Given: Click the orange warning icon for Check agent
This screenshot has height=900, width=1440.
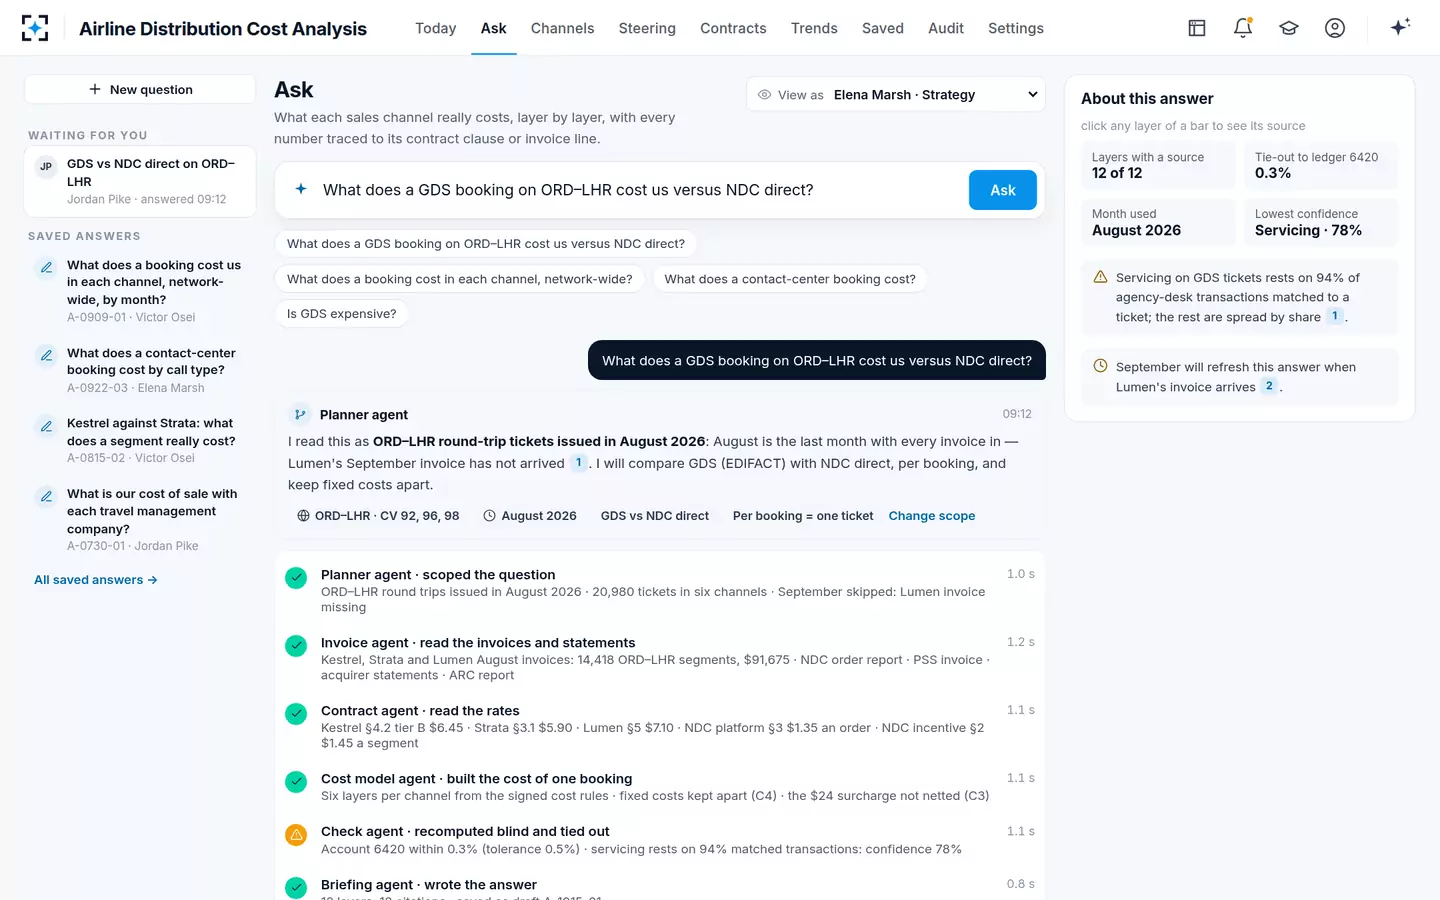Looking at the screenshot, I should (296, 834).
